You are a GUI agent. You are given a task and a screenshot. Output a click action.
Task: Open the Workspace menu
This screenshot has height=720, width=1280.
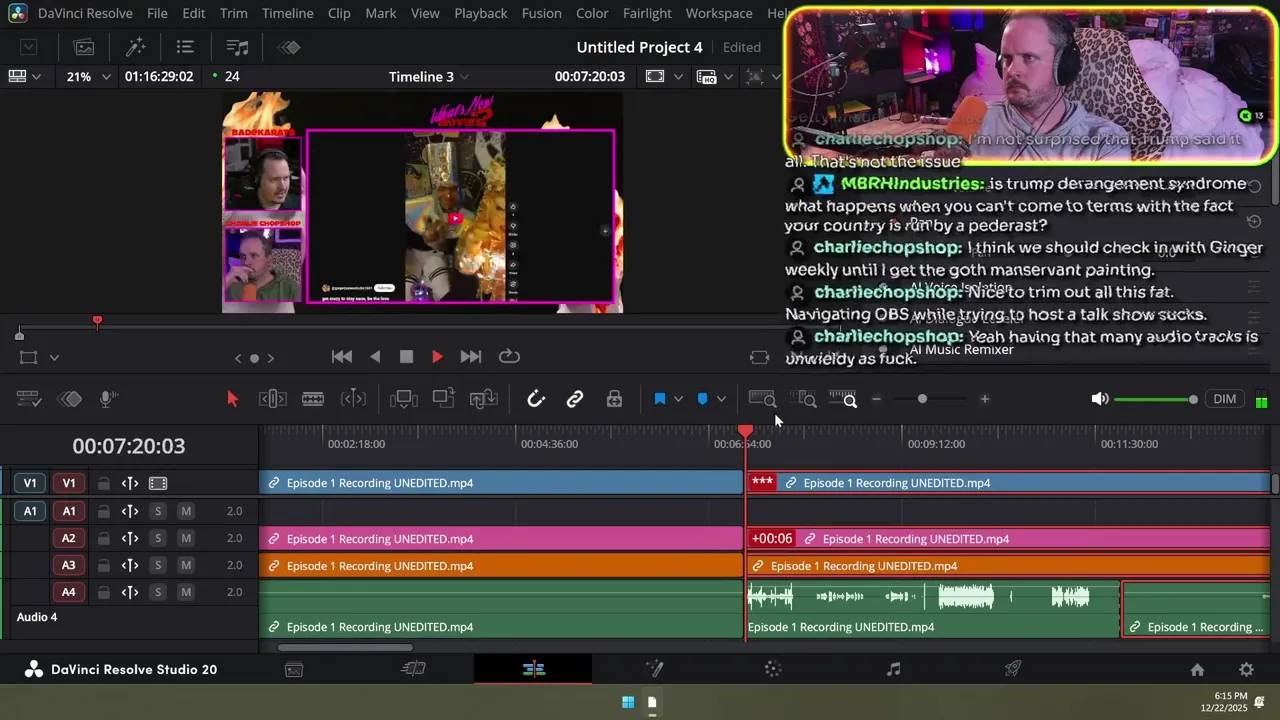click(x=719, y=13)
